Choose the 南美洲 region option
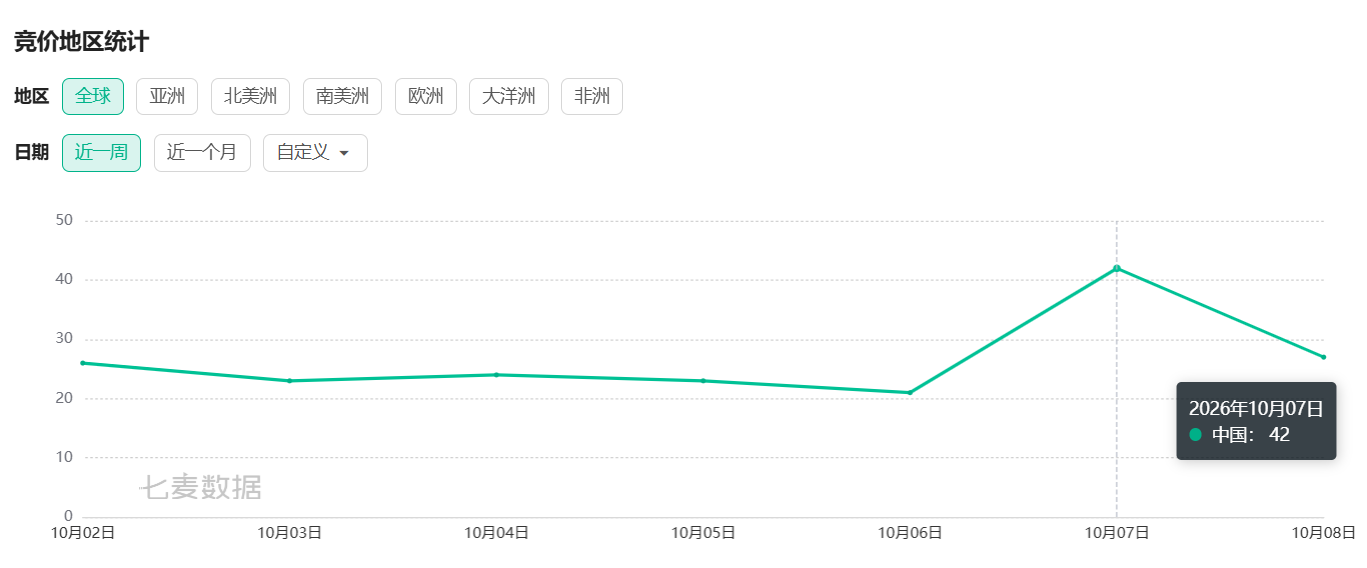1367x568 pixels. [x=342, y=97]
